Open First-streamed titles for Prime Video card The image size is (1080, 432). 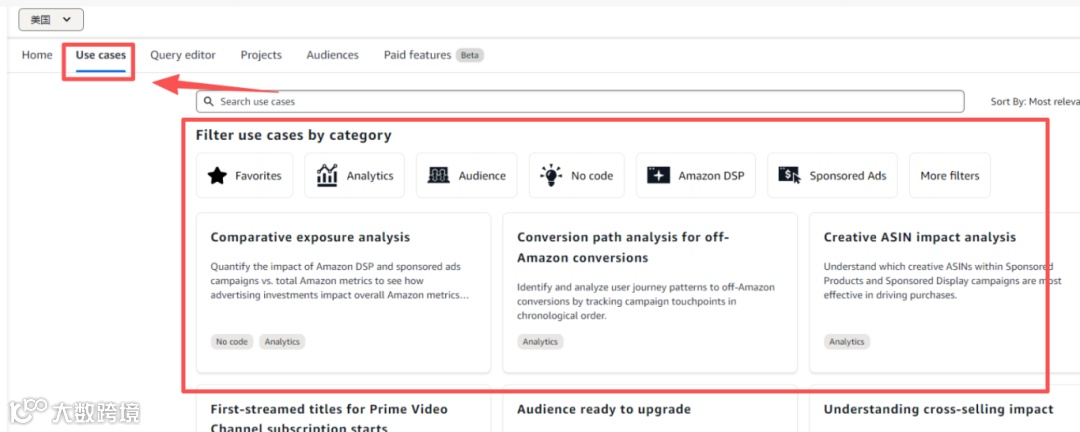(x=344, y=409)
